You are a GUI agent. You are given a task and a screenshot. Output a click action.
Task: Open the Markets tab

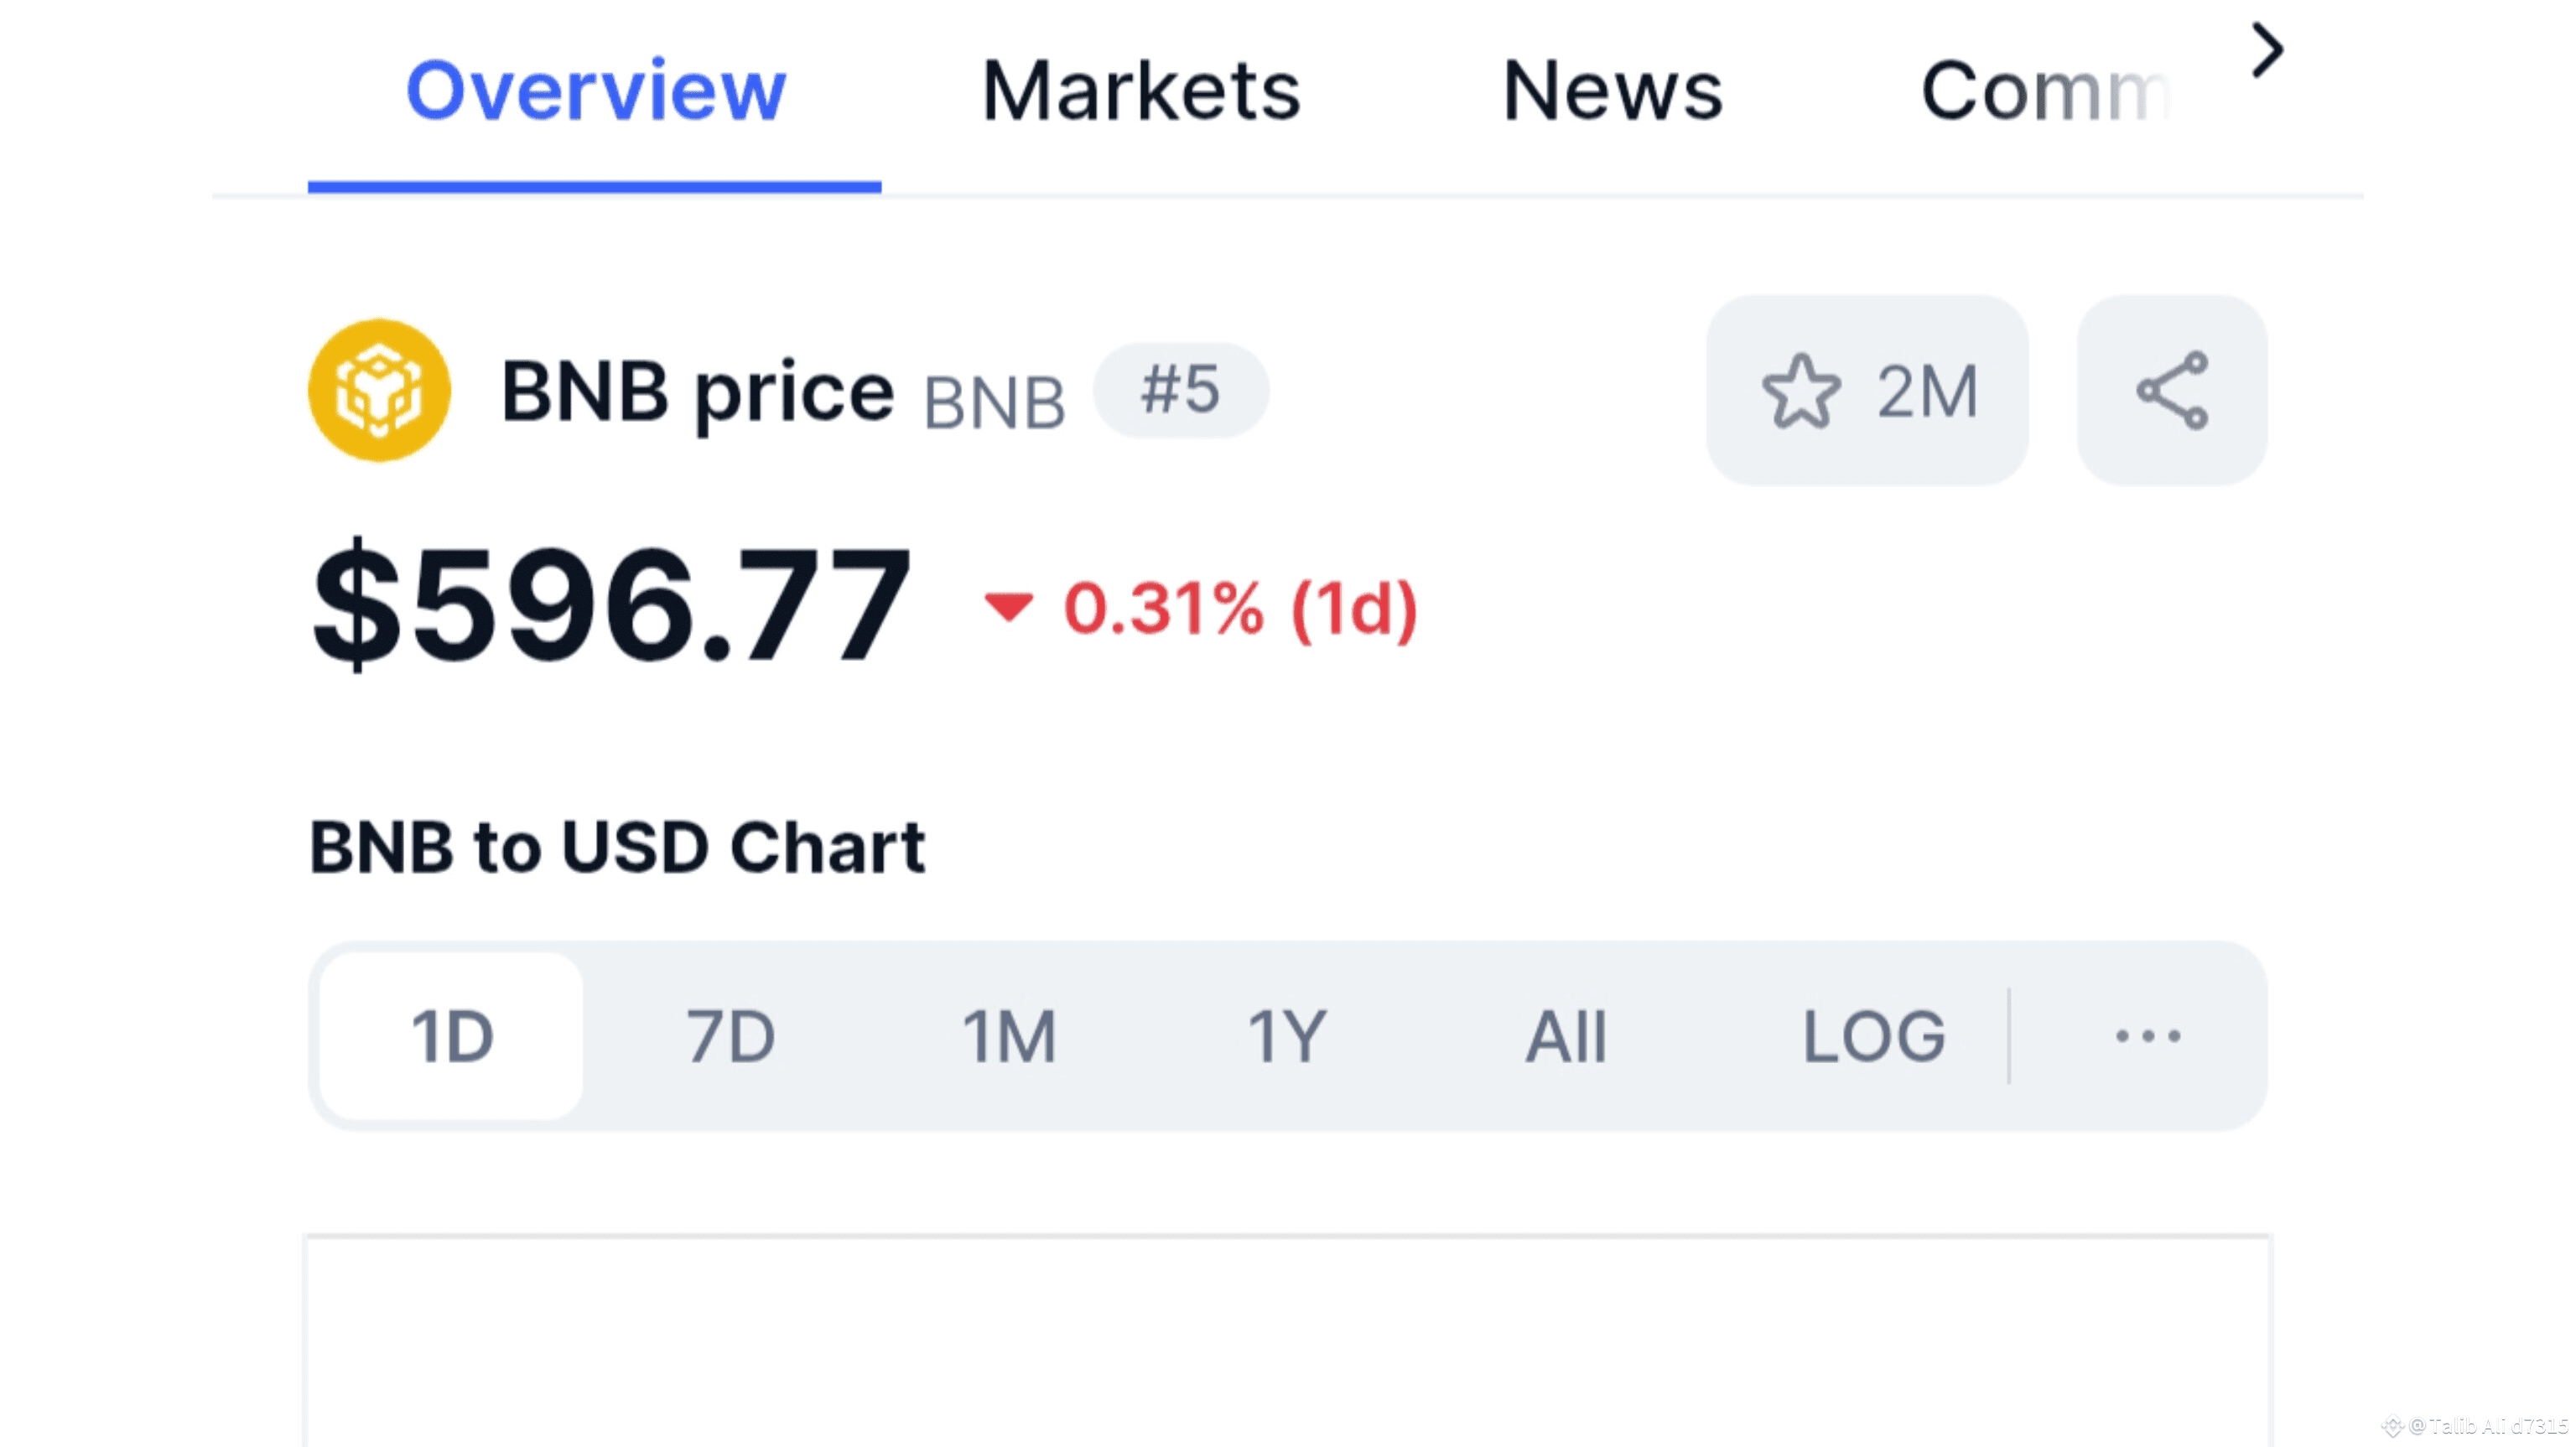[1141, 92]
